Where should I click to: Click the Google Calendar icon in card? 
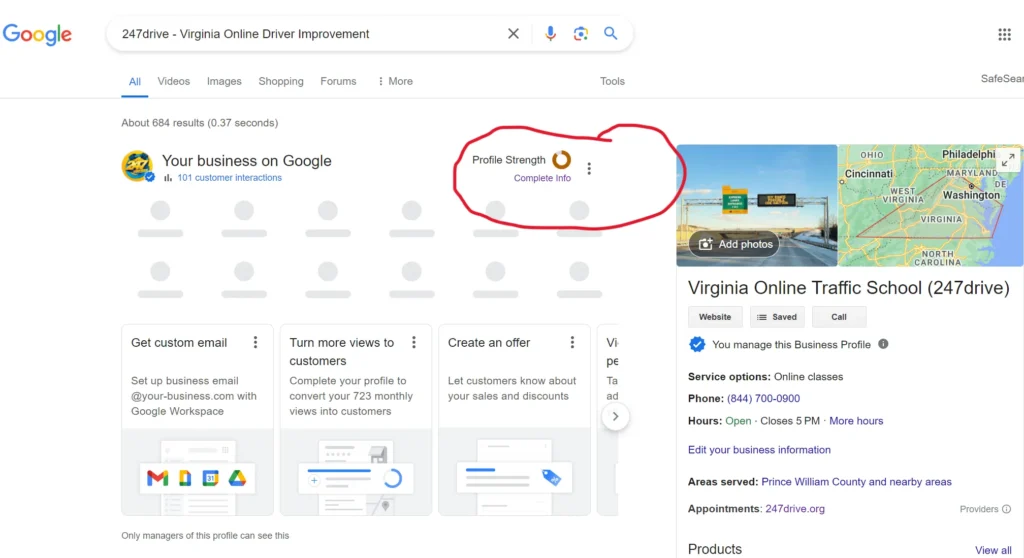210,478
